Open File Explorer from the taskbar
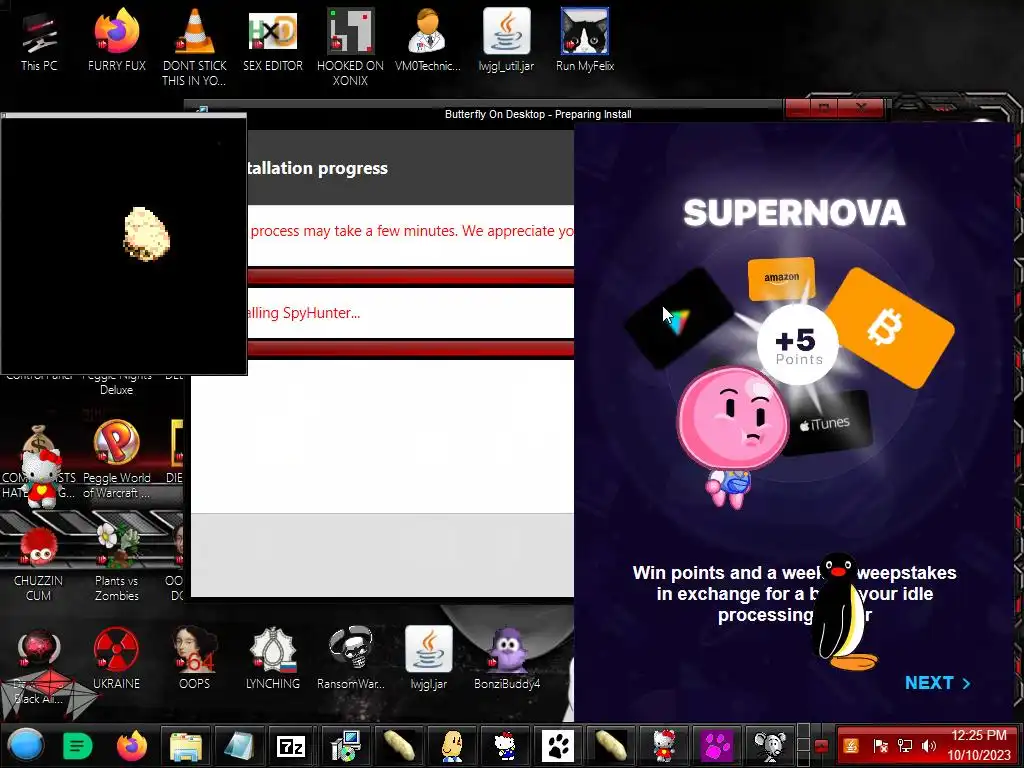 click(185, 745)
